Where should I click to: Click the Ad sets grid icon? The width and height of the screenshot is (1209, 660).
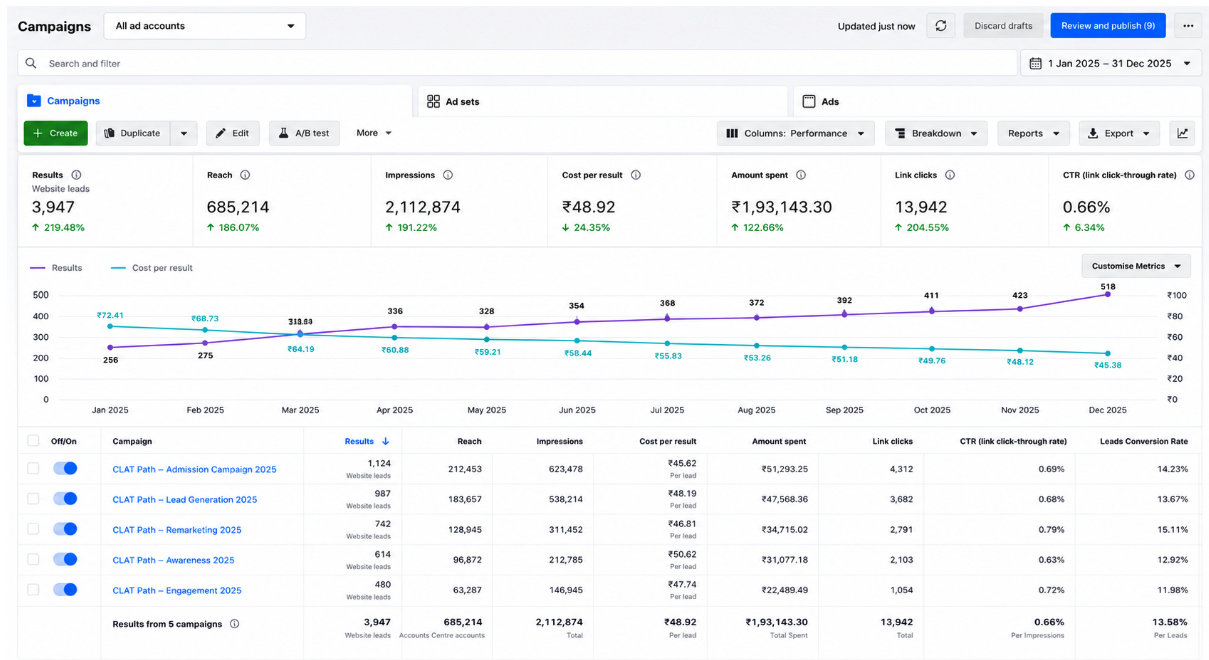433,101
